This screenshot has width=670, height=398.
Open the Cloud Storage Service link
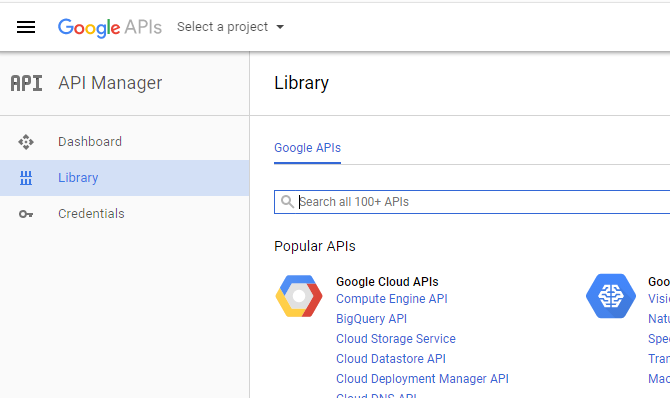396,339
